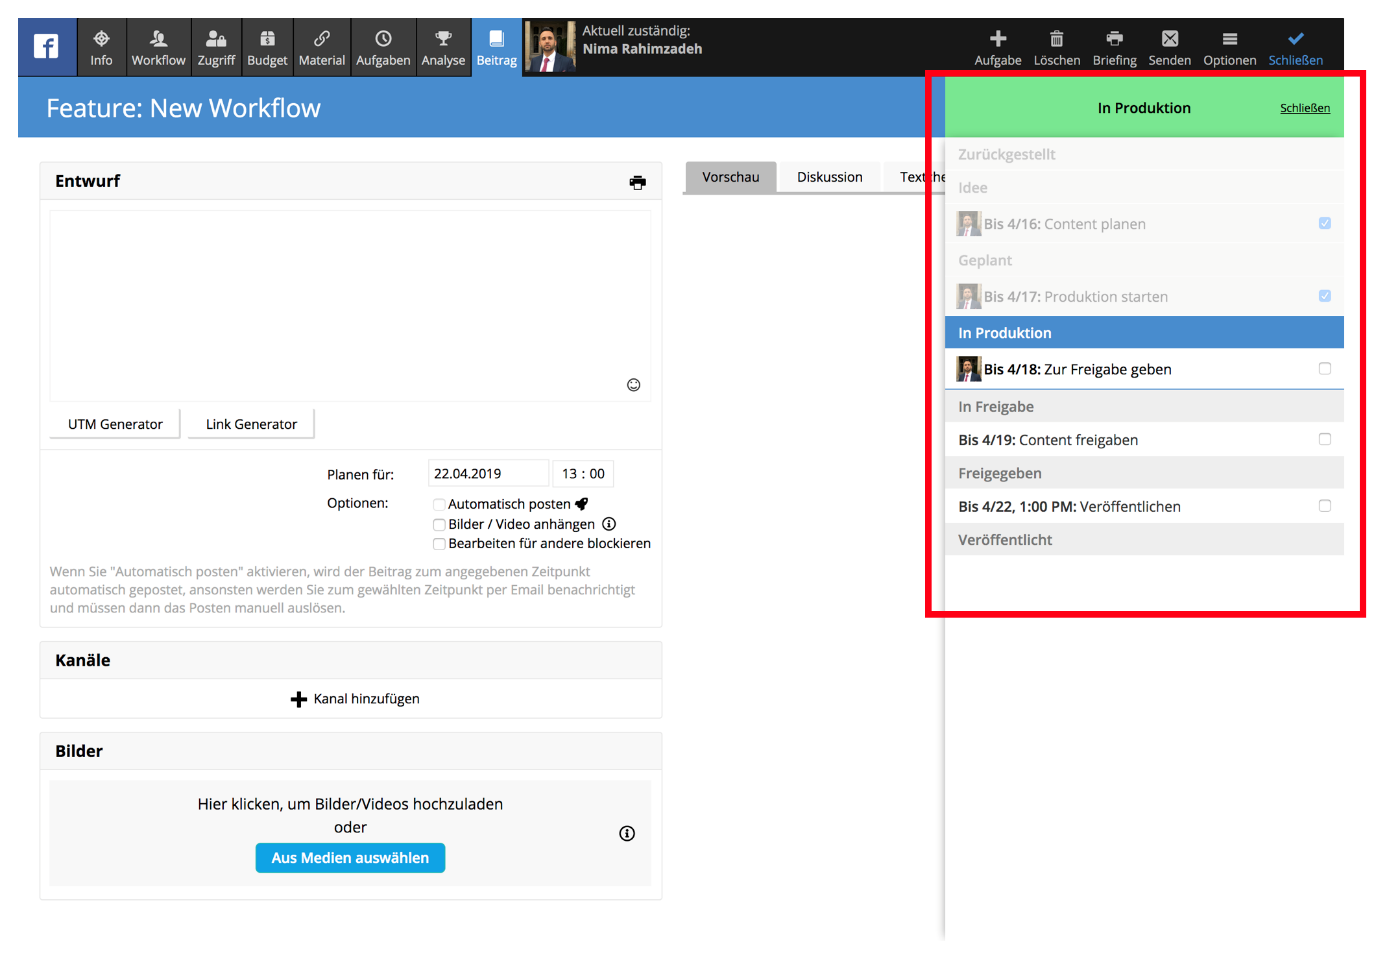Enable the Automatisch posten checkbox
The width and height of the screenshot is (1387, 955).
click(439, 504)
